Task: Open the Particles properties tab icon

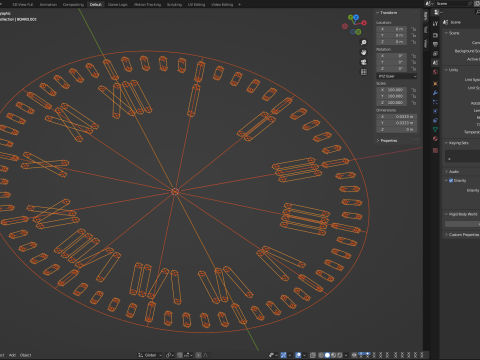Action: click(435, 102)
